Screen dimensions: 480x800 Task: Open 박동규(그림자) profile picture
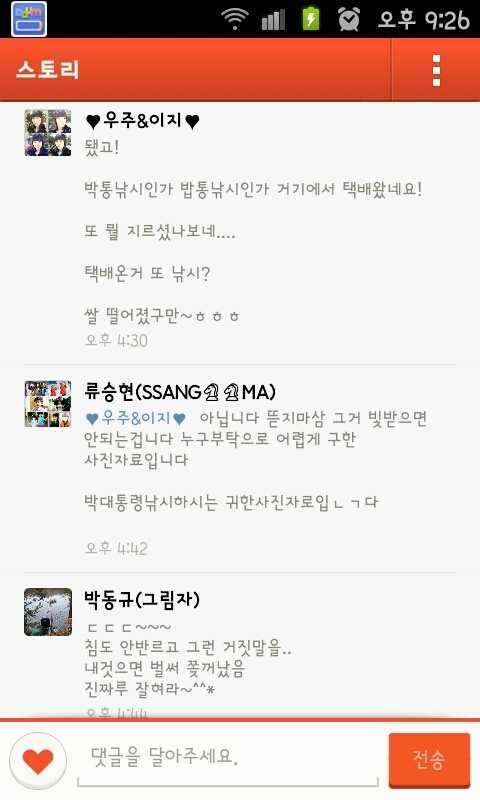[48, 612]
